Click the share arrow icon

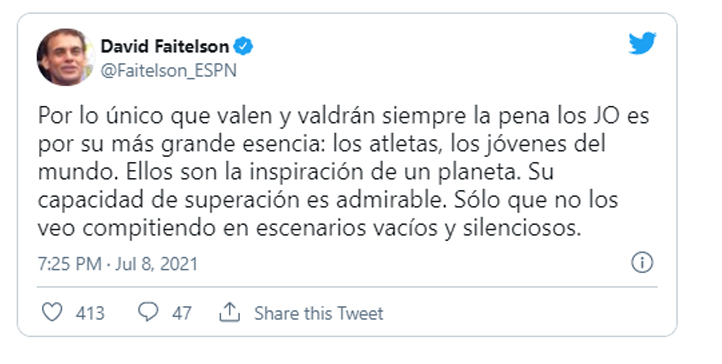coord(229,312)
